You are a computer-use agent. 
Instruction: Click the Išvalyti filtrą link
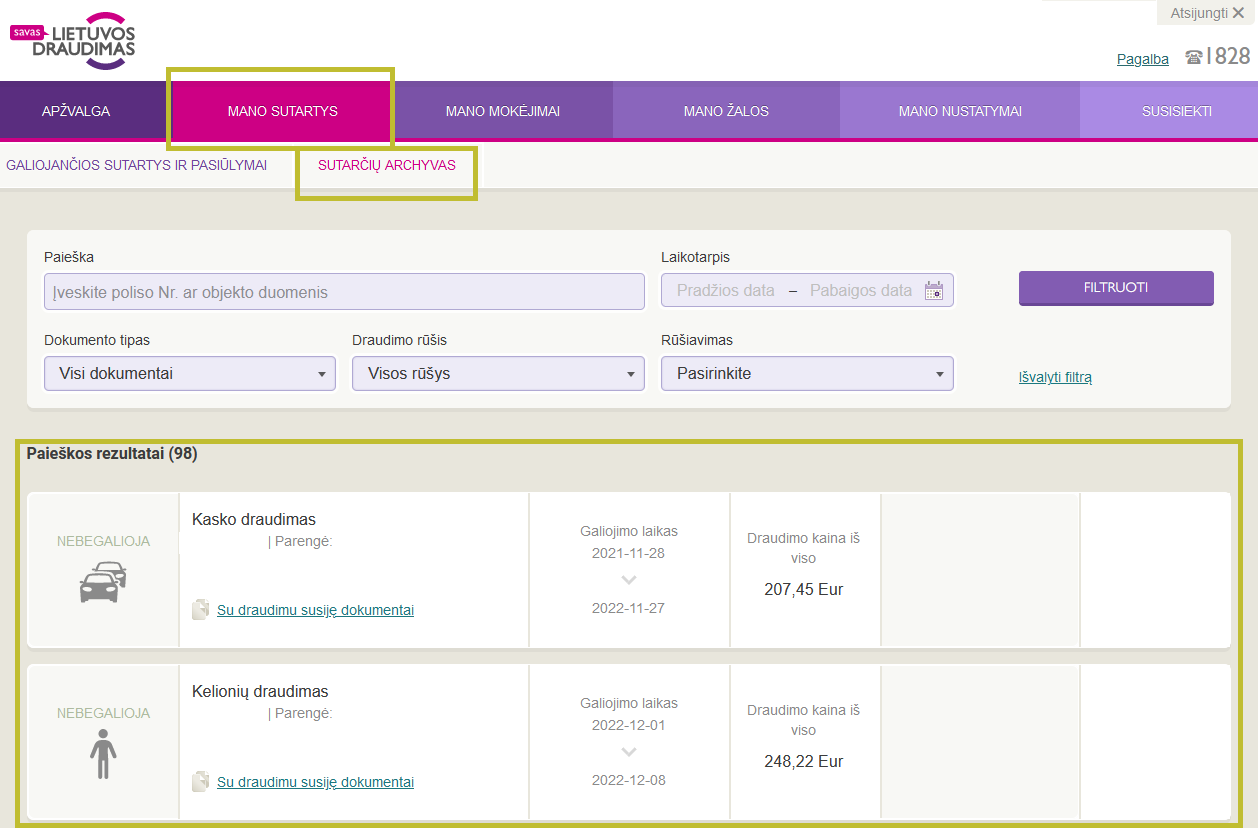tap(1055, 378)
